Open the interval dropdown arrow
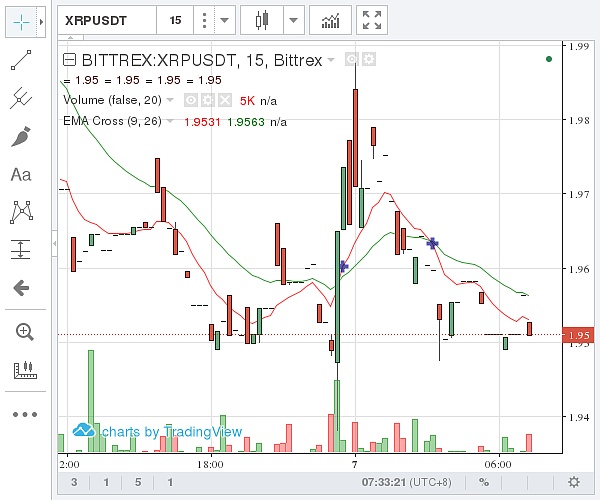The width and height of the screenshot is (600, 500). click(224, 20)
